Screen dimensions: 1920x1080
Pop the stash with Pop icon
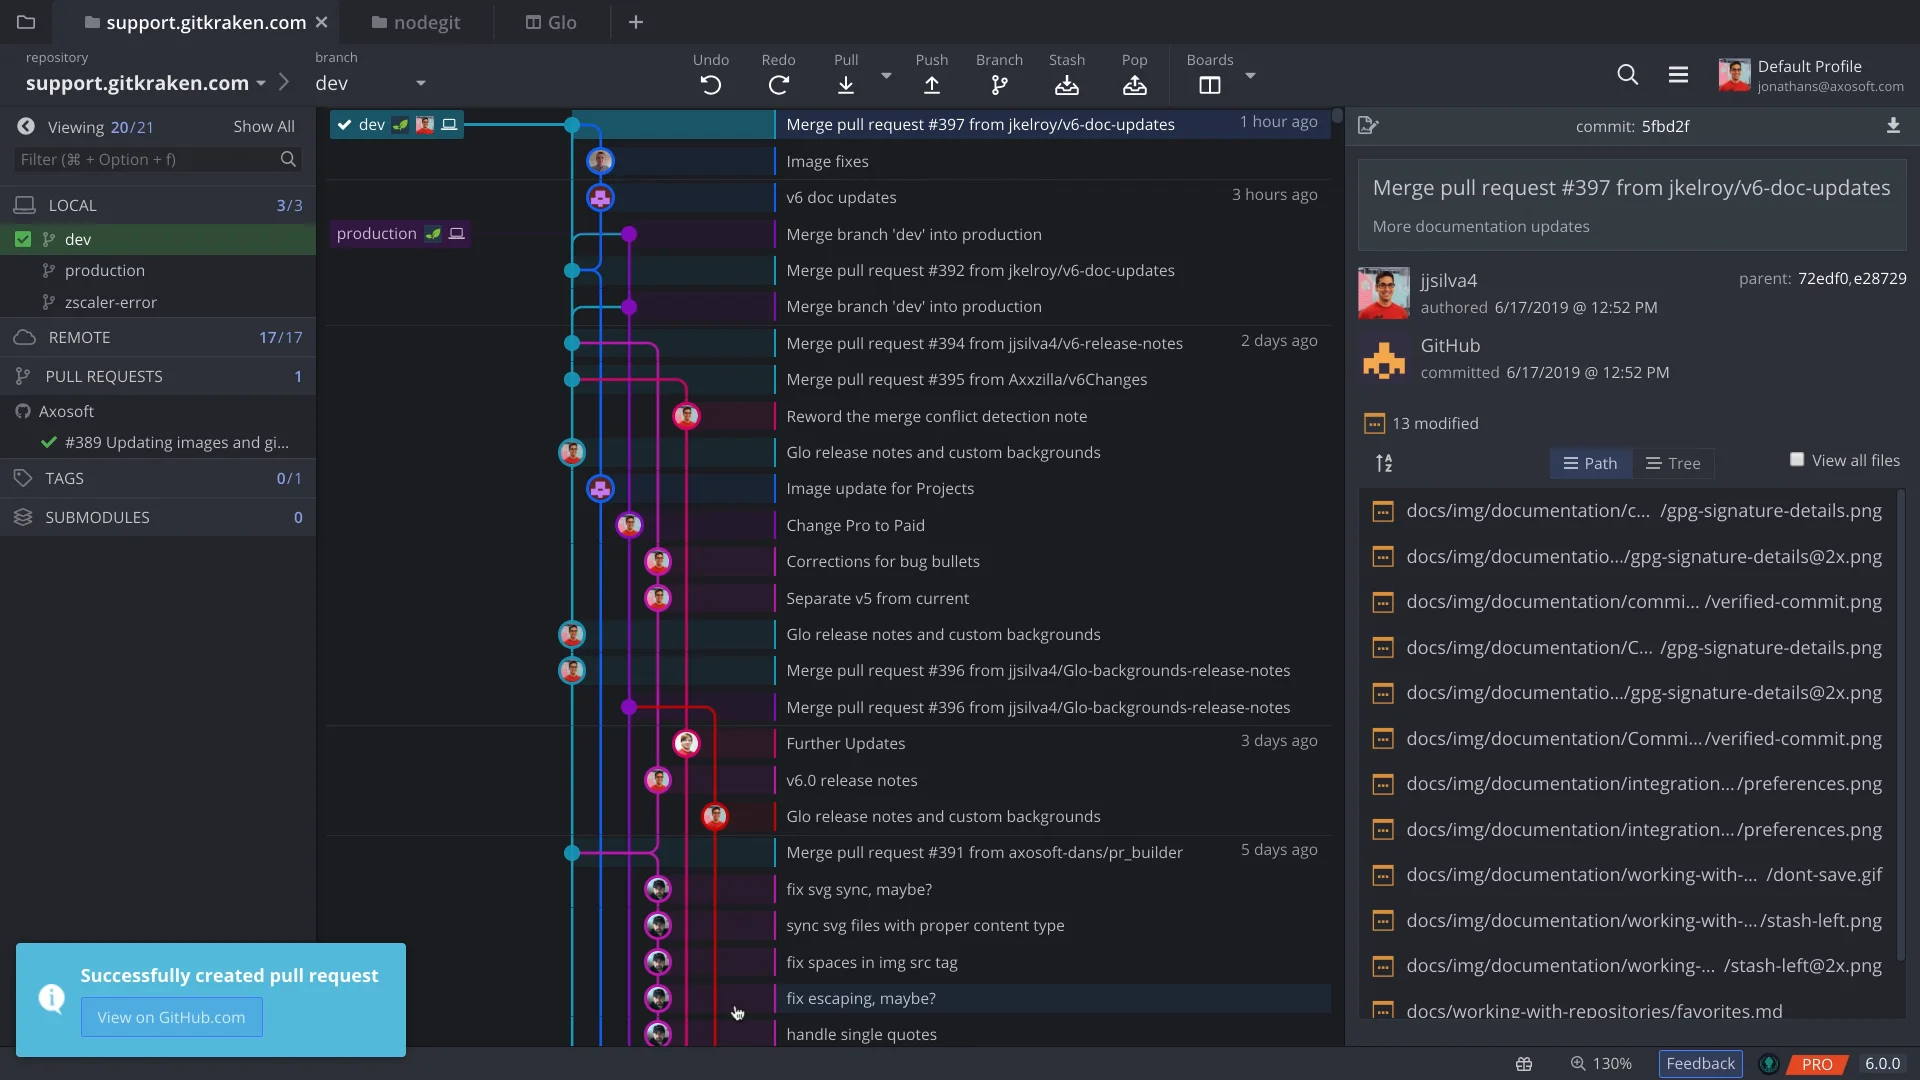(1134, 85)
